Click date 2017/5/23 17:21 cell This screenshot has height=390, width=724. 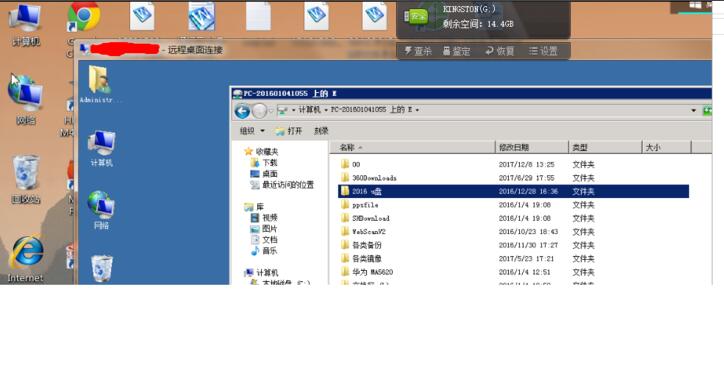click(x=526, y=259)
